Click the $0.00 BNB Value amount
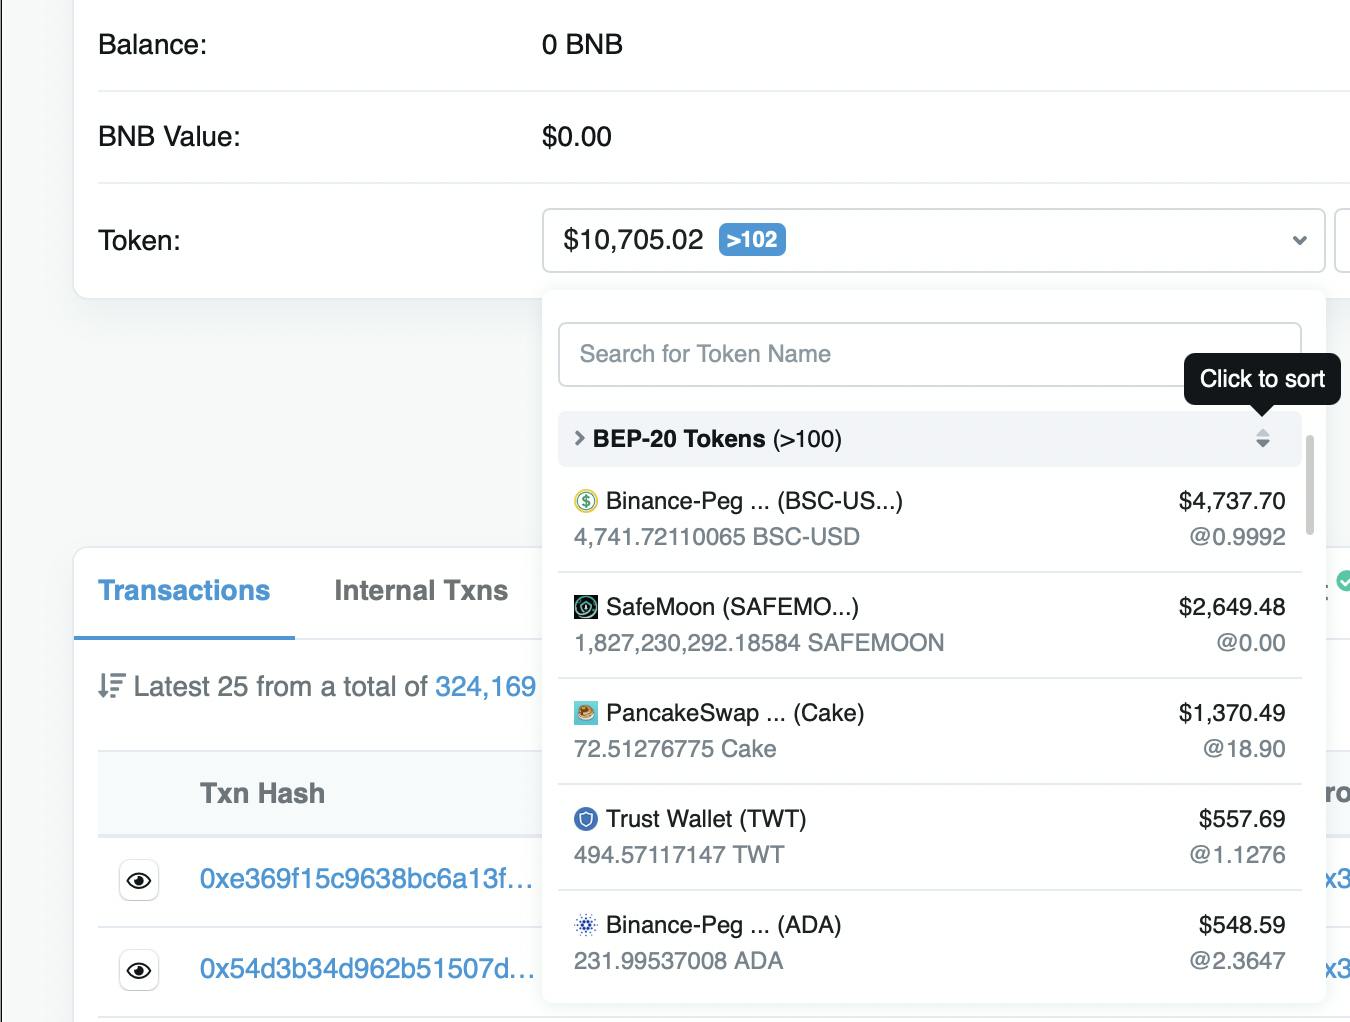Screen dimensions: 1350x1022 click(577, 137)
